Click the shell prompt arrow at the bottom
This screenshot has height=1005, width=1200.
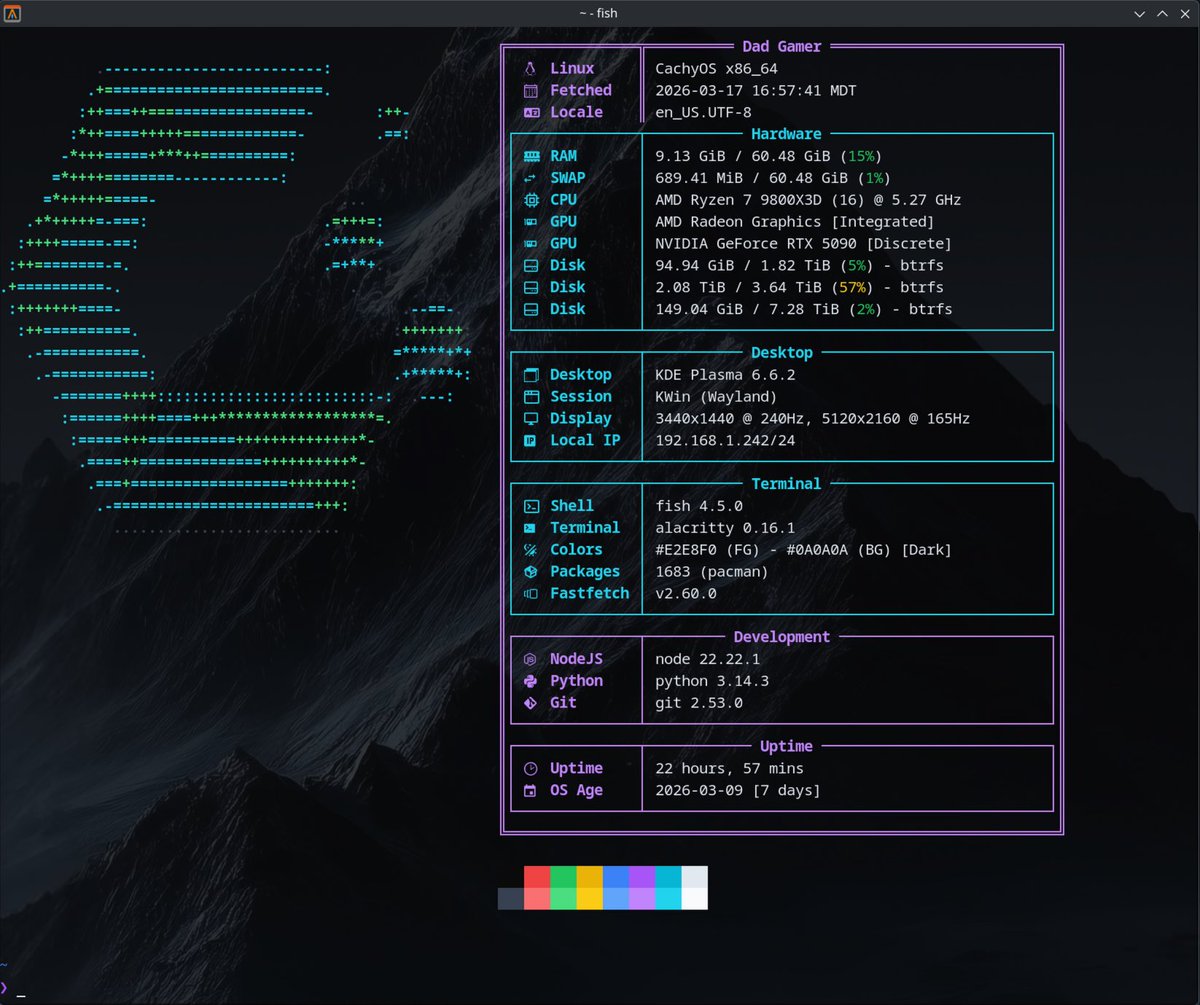[4, 987]
